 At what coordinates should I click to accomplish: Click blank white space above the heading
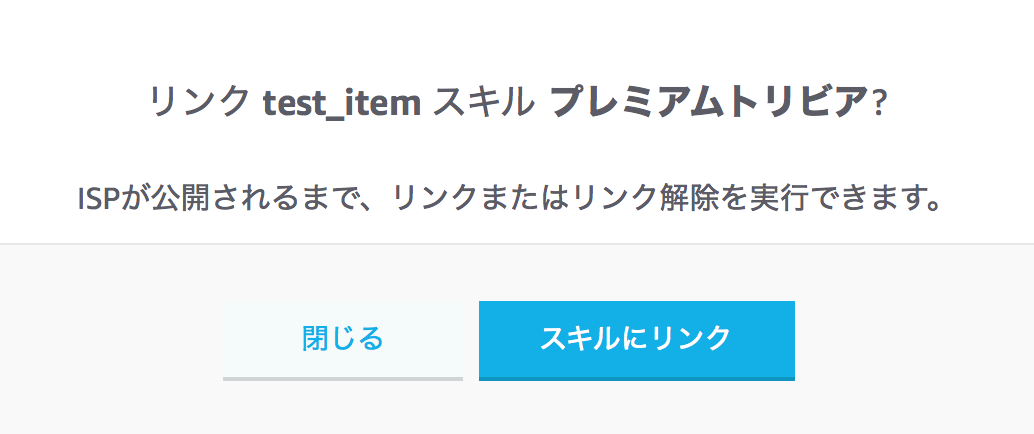517,35
